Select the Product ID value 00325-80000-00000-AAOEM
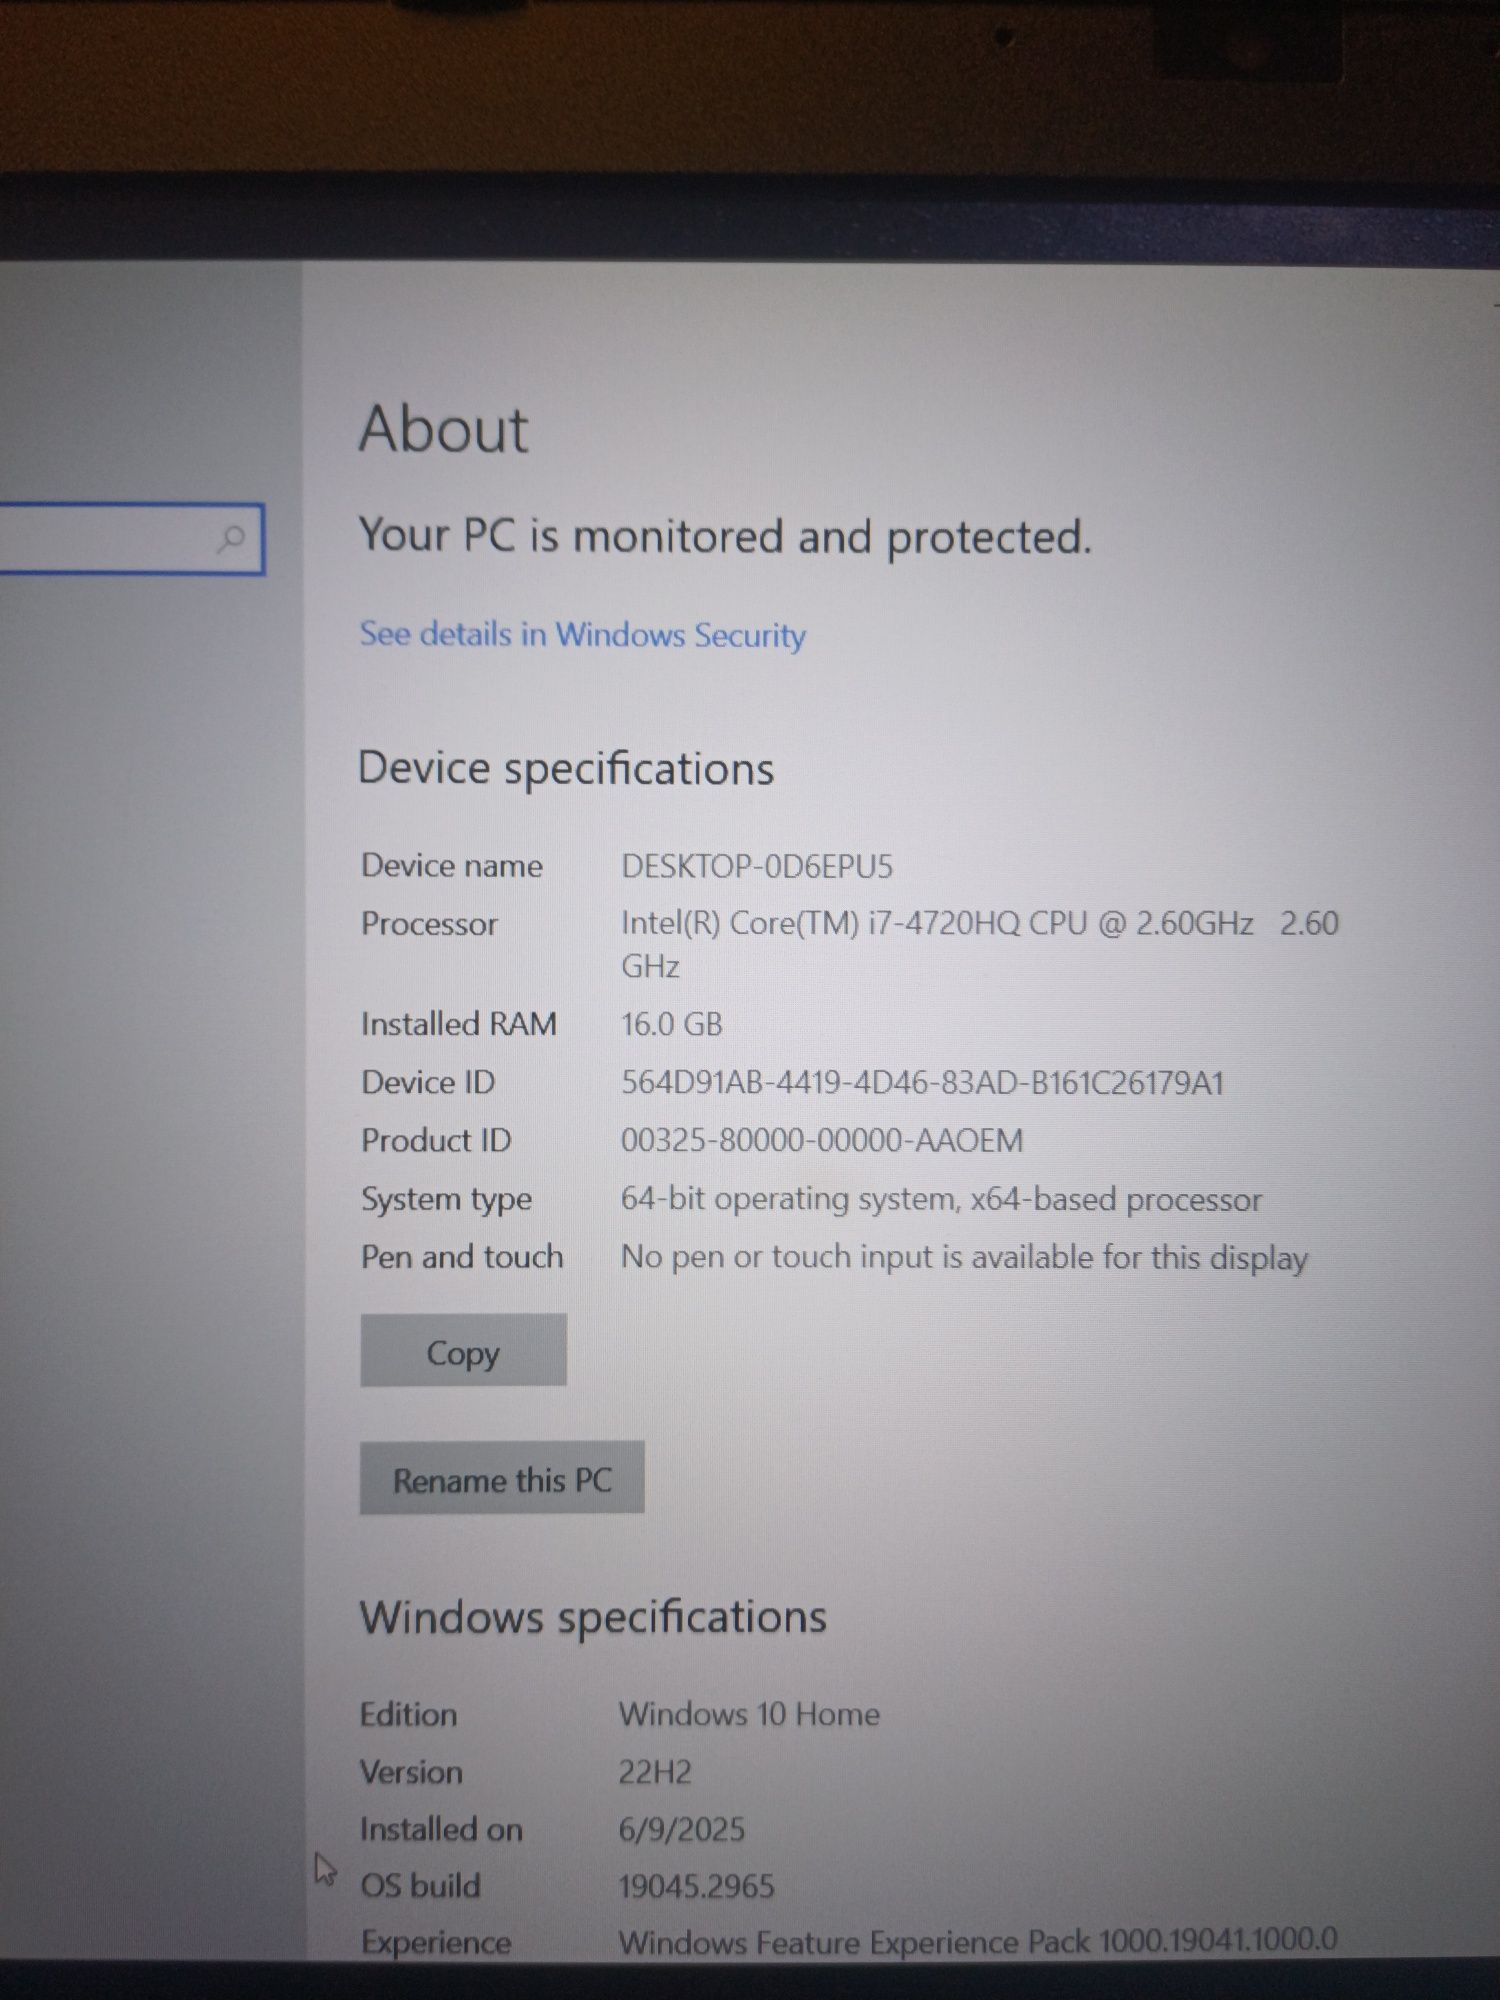 822,1141
